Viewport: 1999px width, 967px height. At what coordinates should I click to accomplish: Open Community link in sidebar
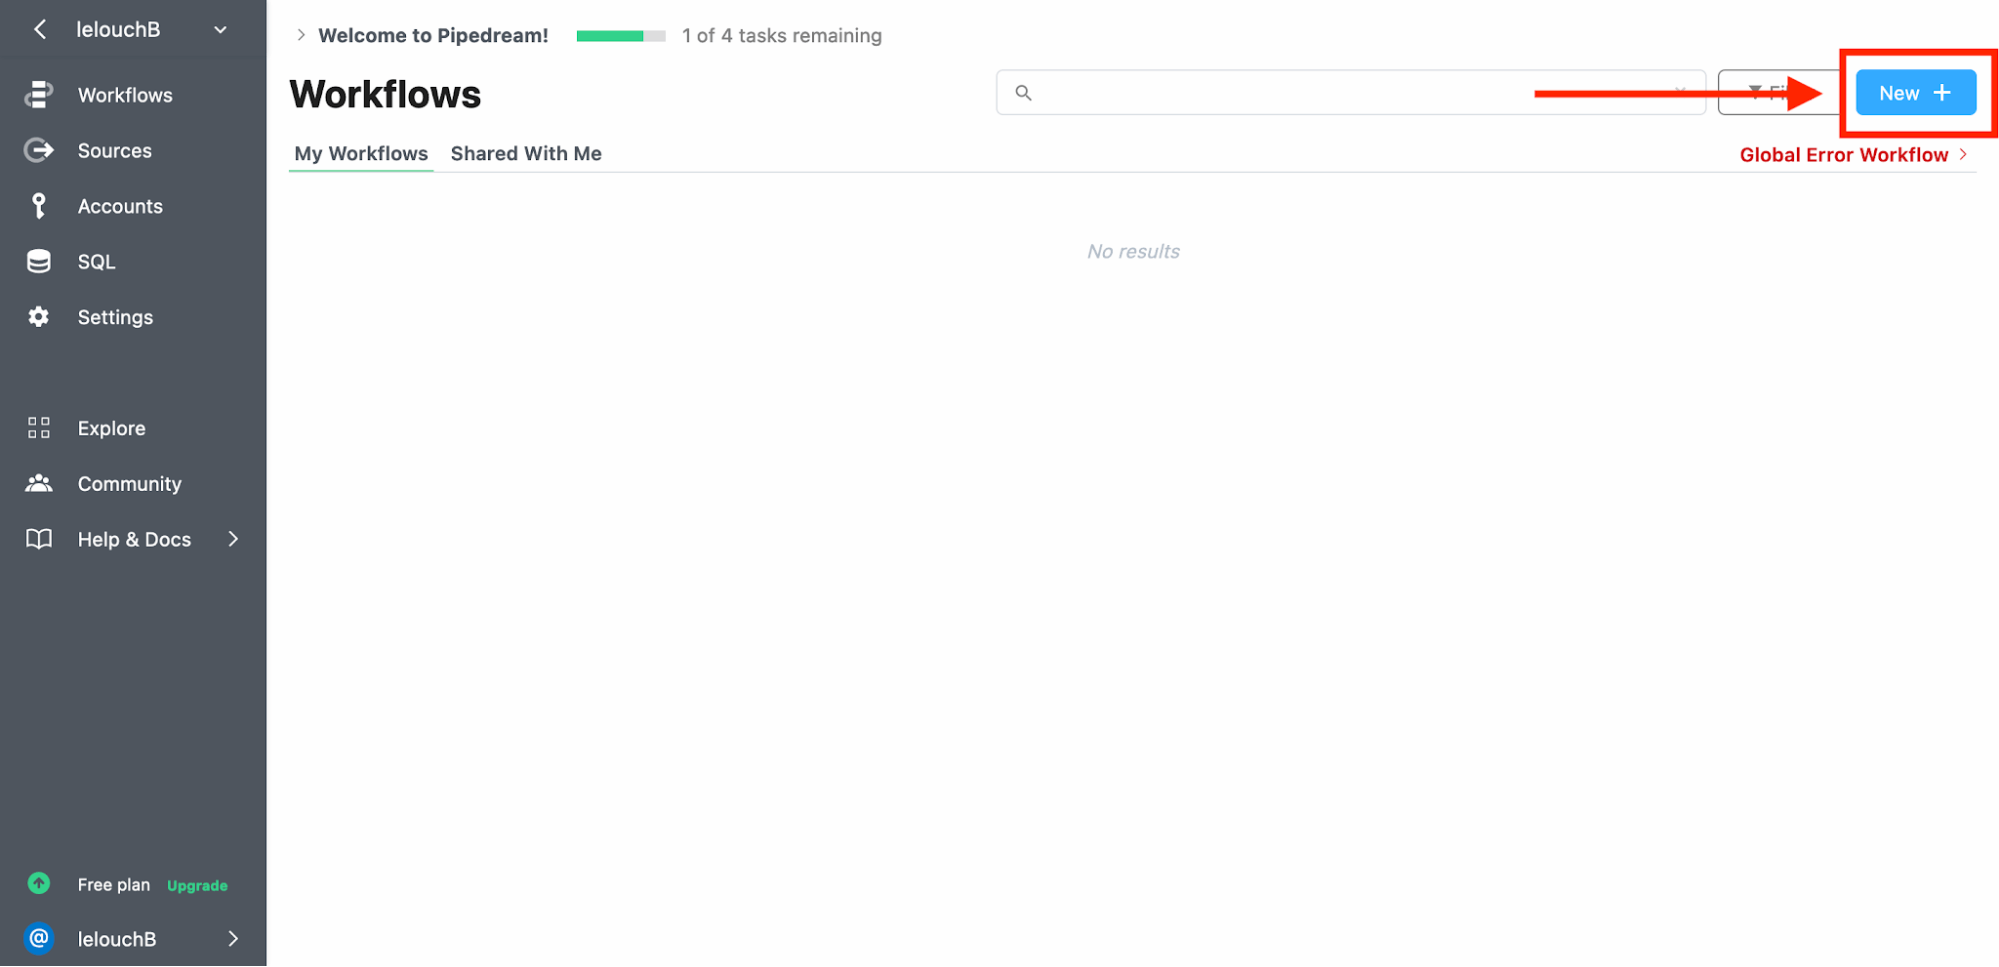point(130,484)
